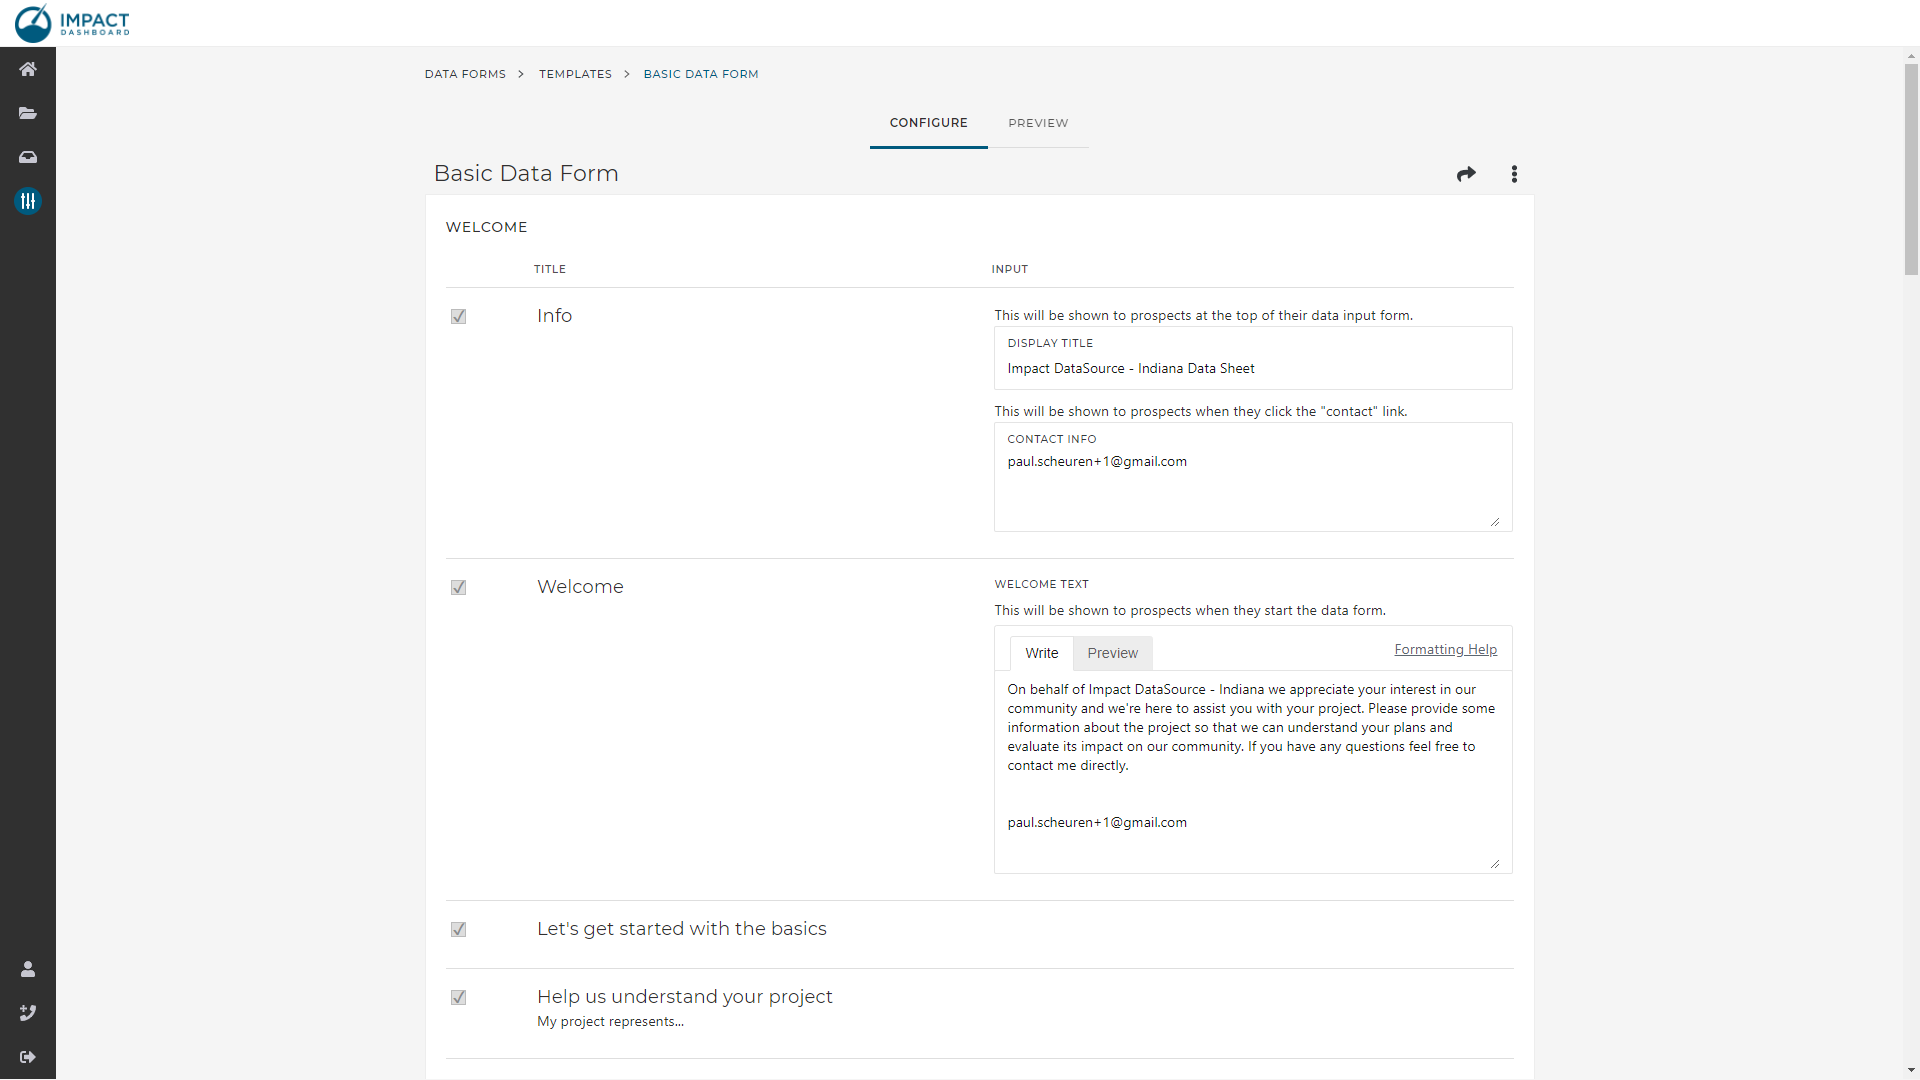
Task: Click the TITLE column header
Action: click(549, 269)
